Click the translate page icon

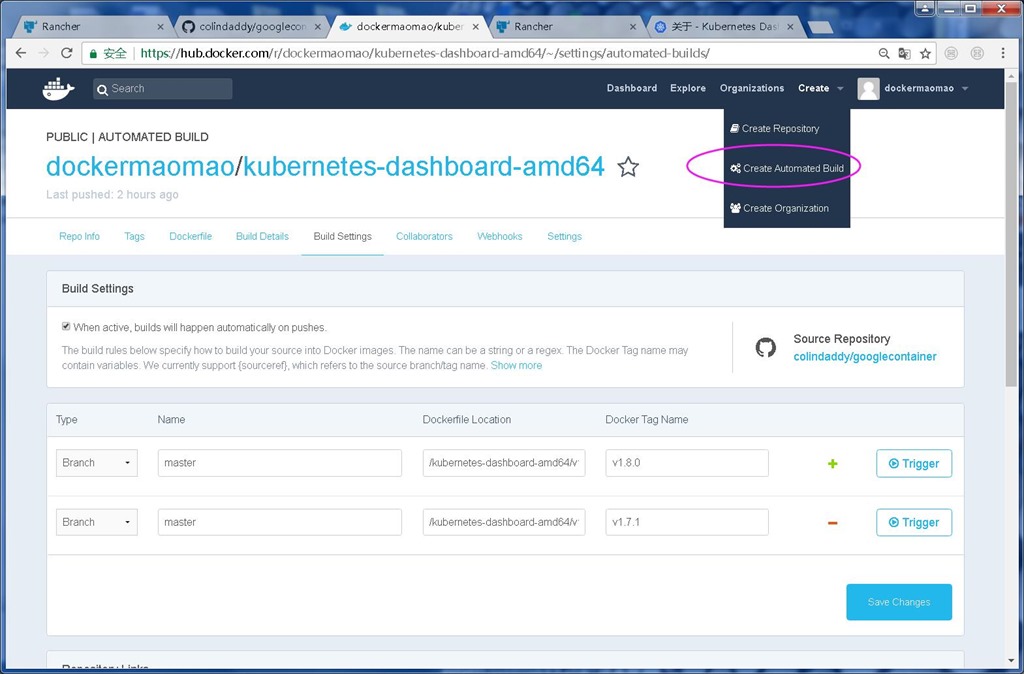click(904, 54)
